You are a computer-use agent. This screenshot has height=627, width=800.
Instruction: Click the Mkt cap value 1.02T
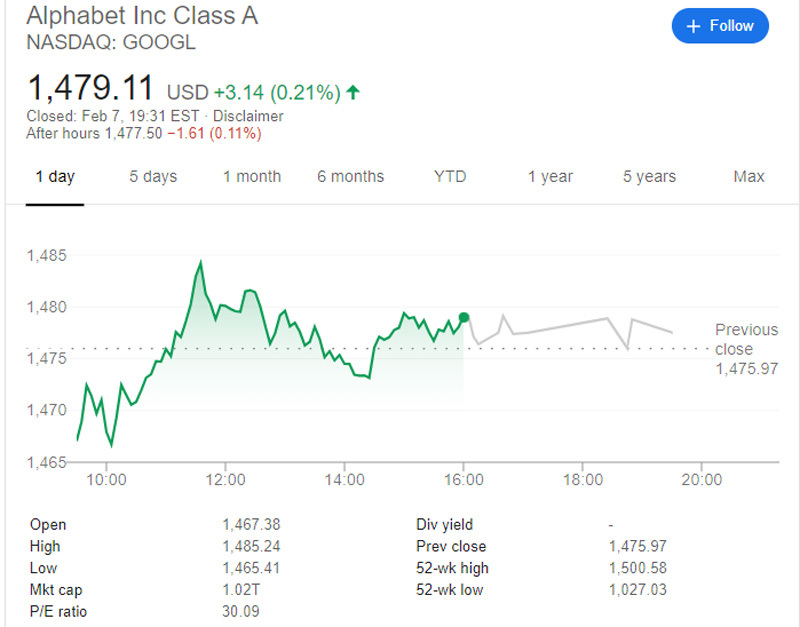tap(238, 590)
